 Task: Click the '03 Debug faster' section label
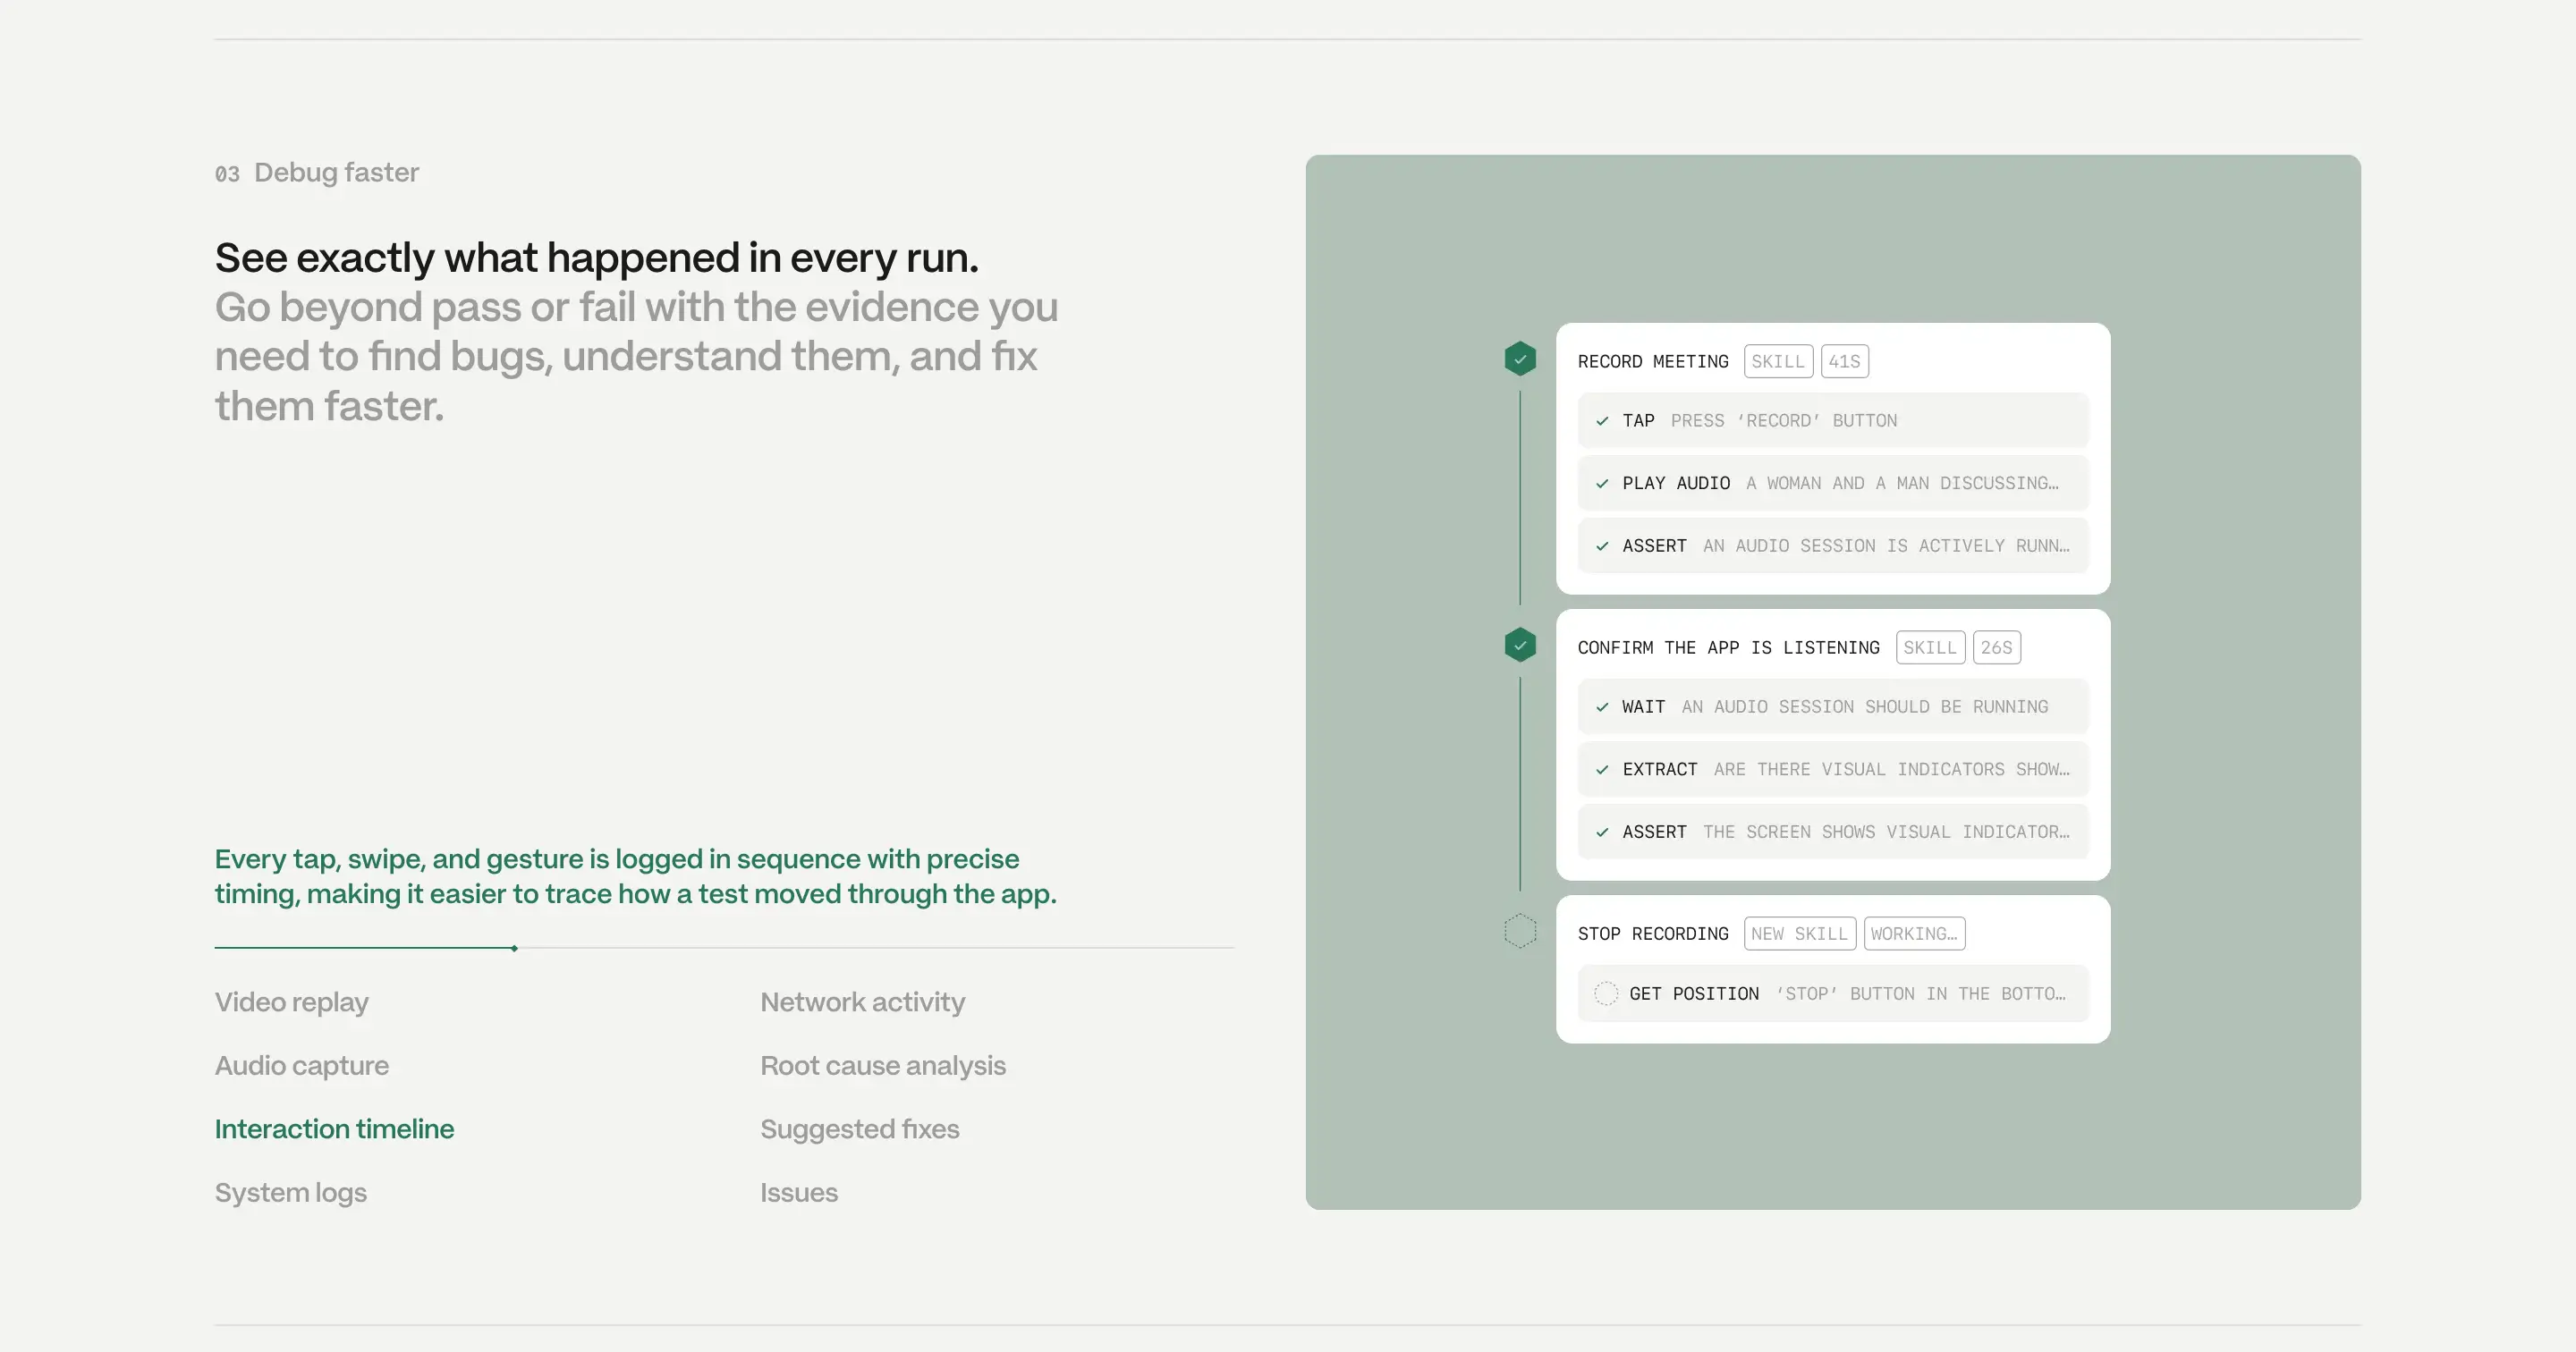pyautogui.click(x=317, y=173)
